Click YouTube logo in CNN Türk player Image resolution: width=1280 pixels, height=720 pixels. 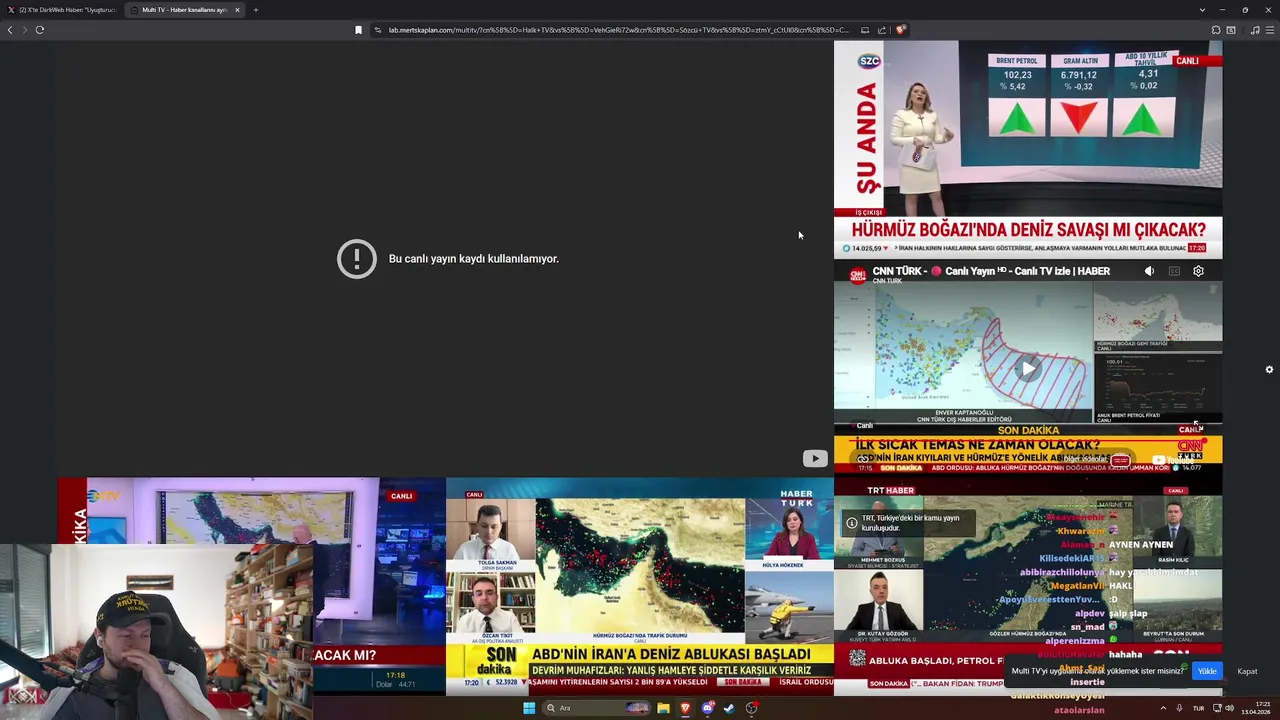coord(1171,460)
